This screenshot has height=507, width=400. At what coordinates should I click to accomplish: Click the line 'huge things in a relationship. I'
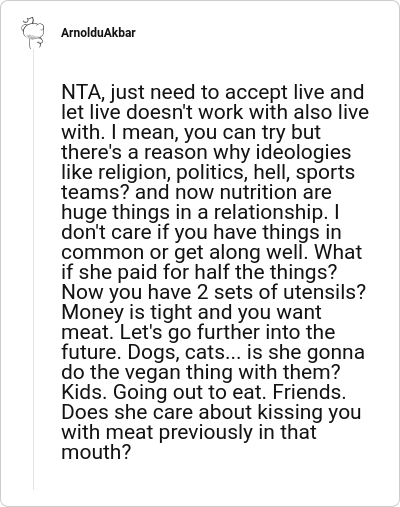200,212
